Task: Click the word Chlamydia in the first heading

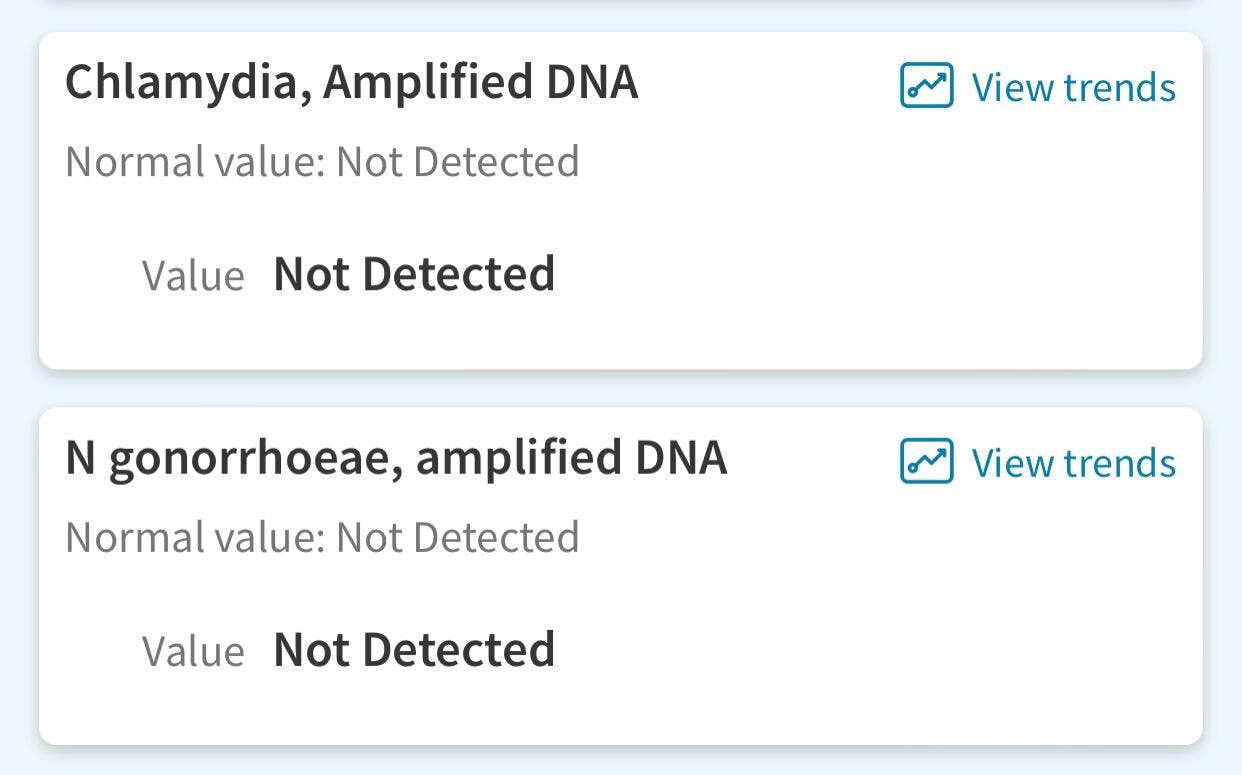Action: (x=182, y=82)
